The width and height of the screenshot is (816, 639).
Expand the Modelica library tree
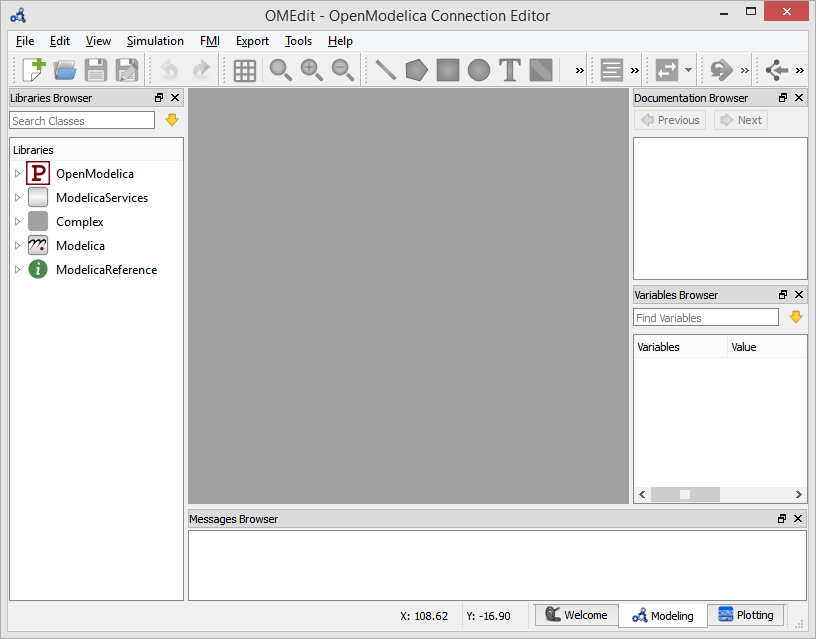[x=17, y=245]
